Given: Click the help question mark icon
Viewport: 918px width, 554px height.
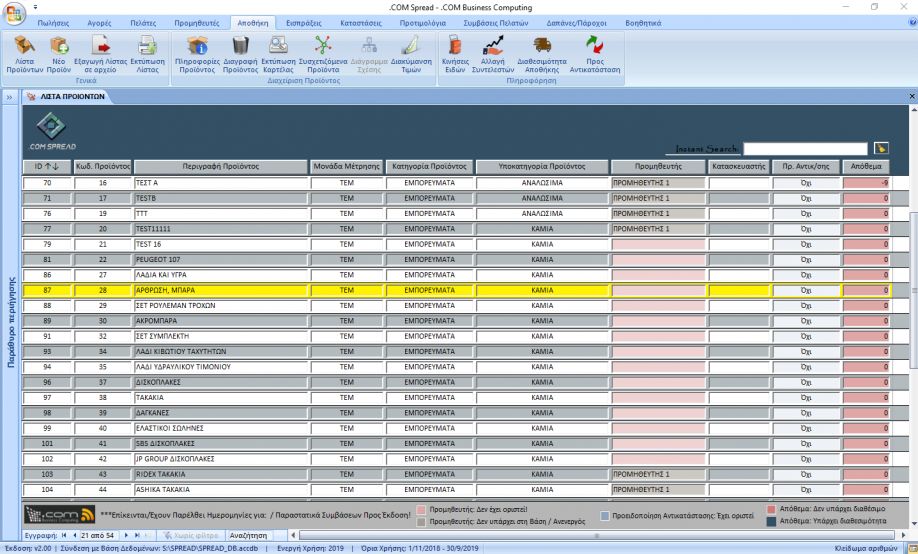Looking at the screenshot, I should click(x=912, y=22).
